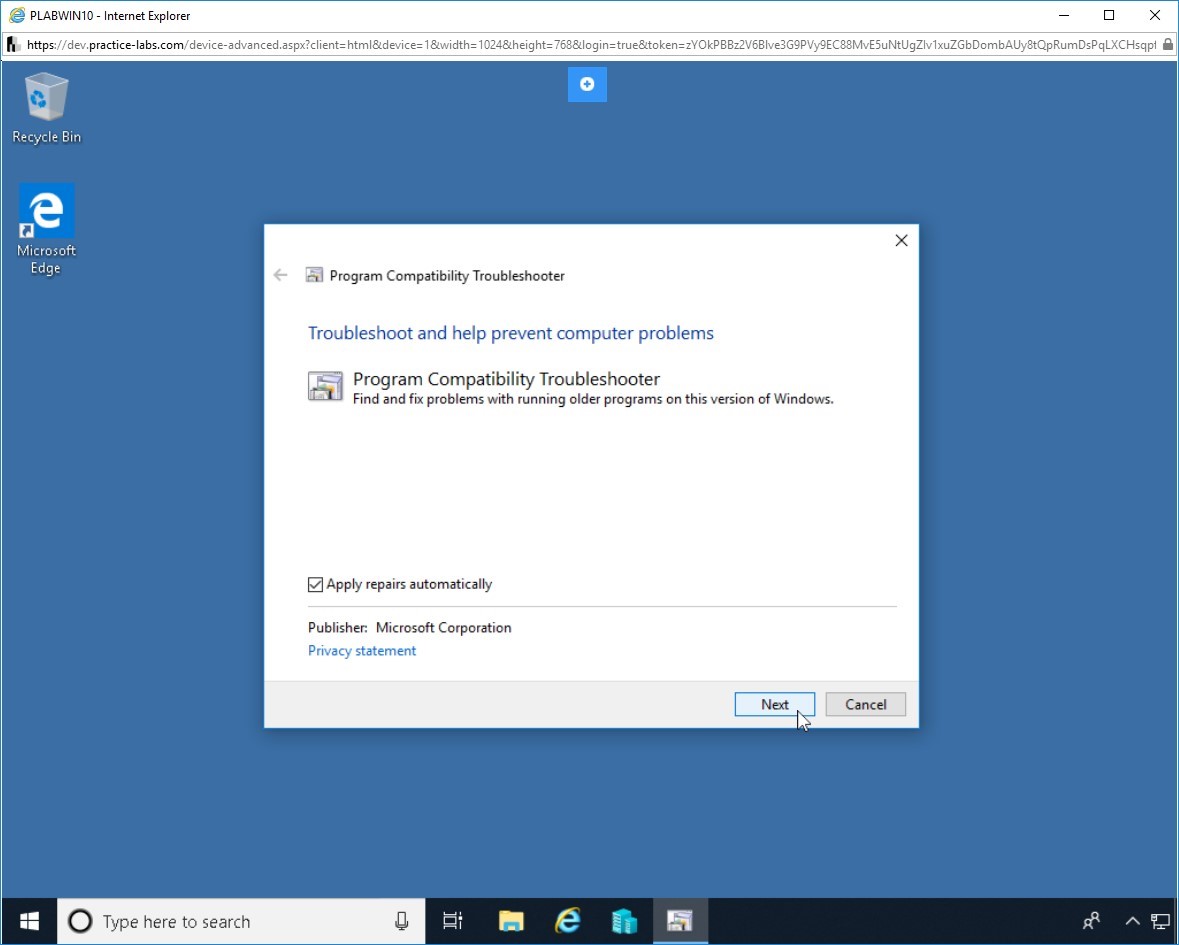Open the Privacy statement link
1179x945 pixels.
coord(362,650)
